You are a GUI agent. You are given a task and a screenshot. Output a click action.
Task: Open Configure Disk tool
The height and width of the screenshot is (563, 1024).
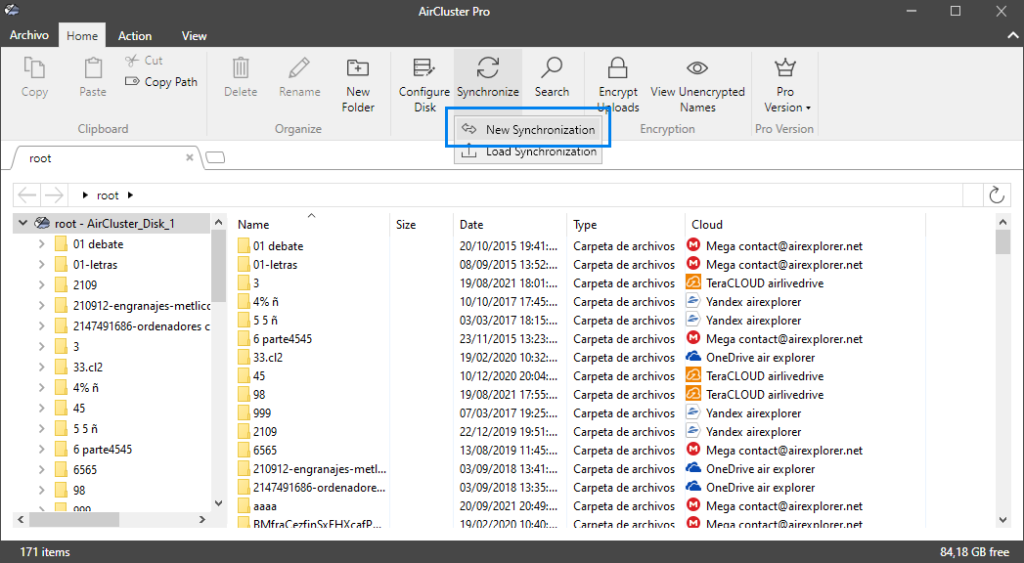click(x=424, y=84)
